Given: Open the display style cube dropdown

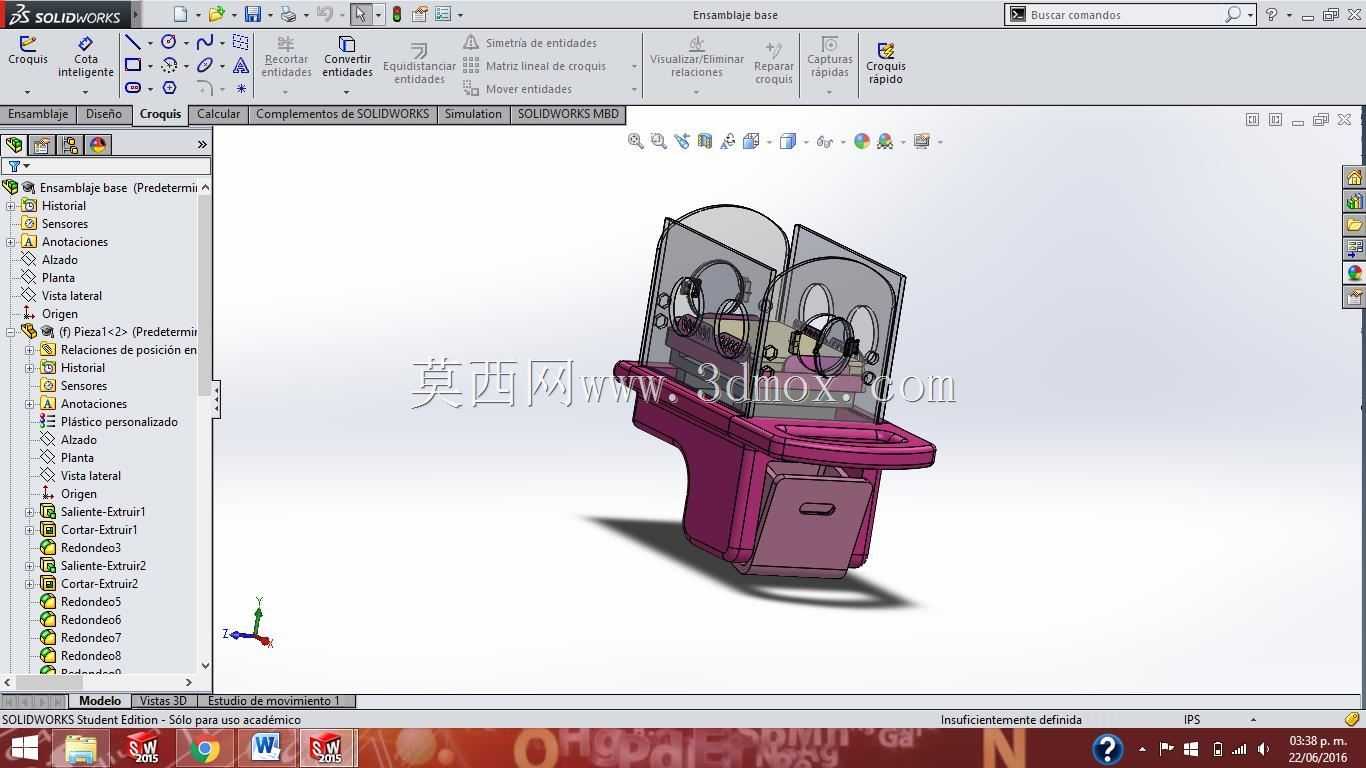Looking at the screenshot, I should 806,142.
